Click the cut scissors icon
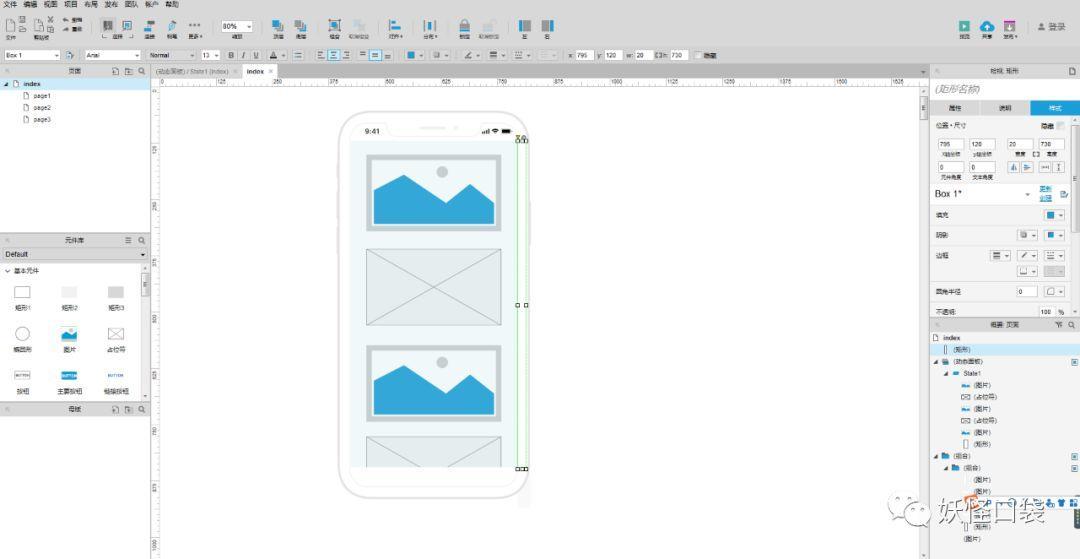 50,20
